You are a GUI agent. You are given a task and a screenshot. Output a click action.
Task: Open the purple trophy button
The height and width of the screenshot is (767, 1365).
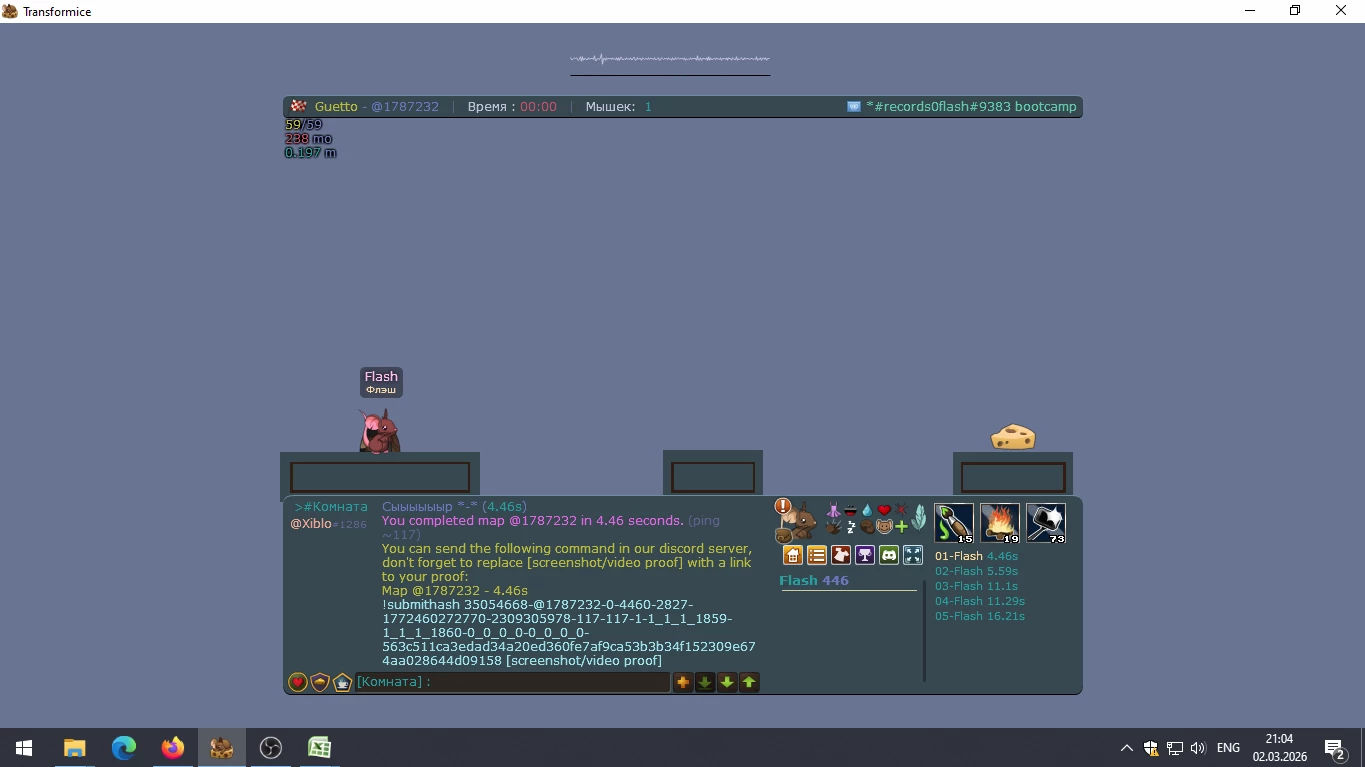865,555
